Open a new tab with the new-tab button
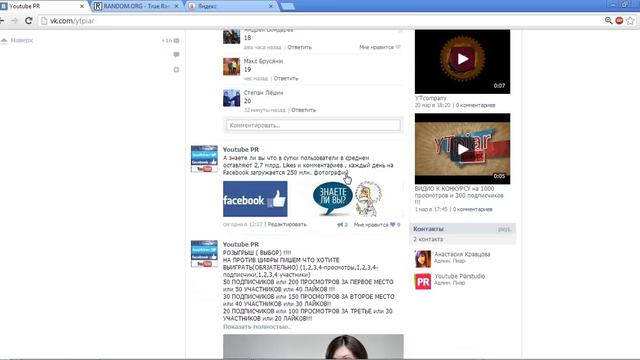640x360 pixels. (288, 6)
